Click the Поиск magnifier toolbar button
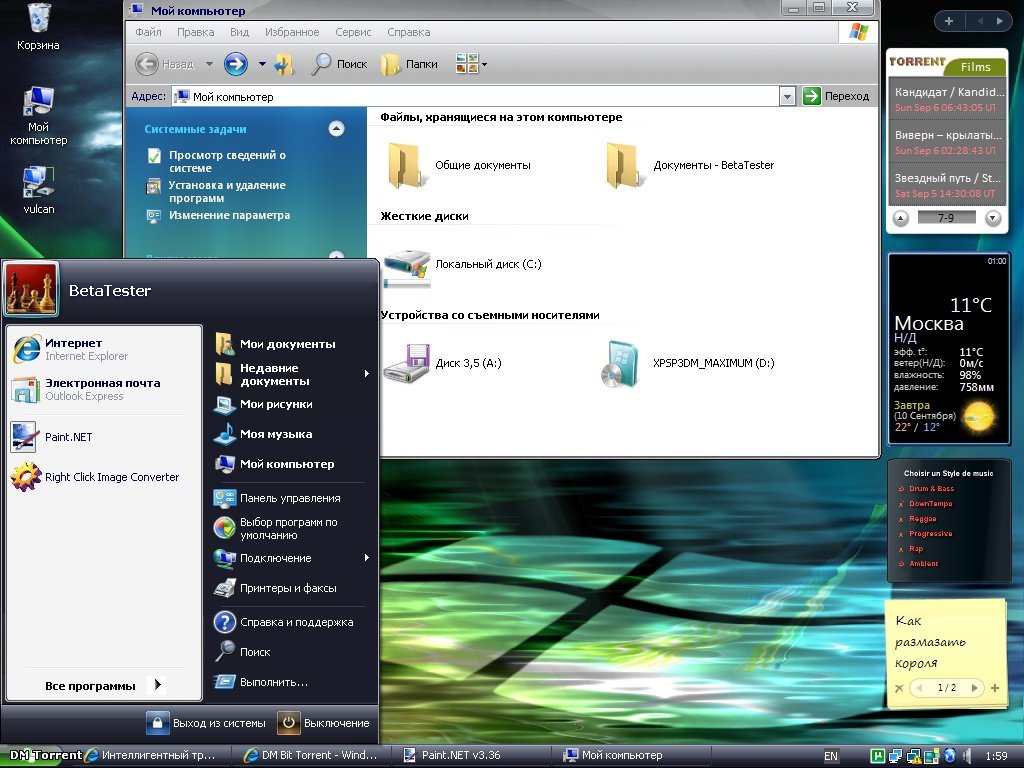 (x=339, y=64)
